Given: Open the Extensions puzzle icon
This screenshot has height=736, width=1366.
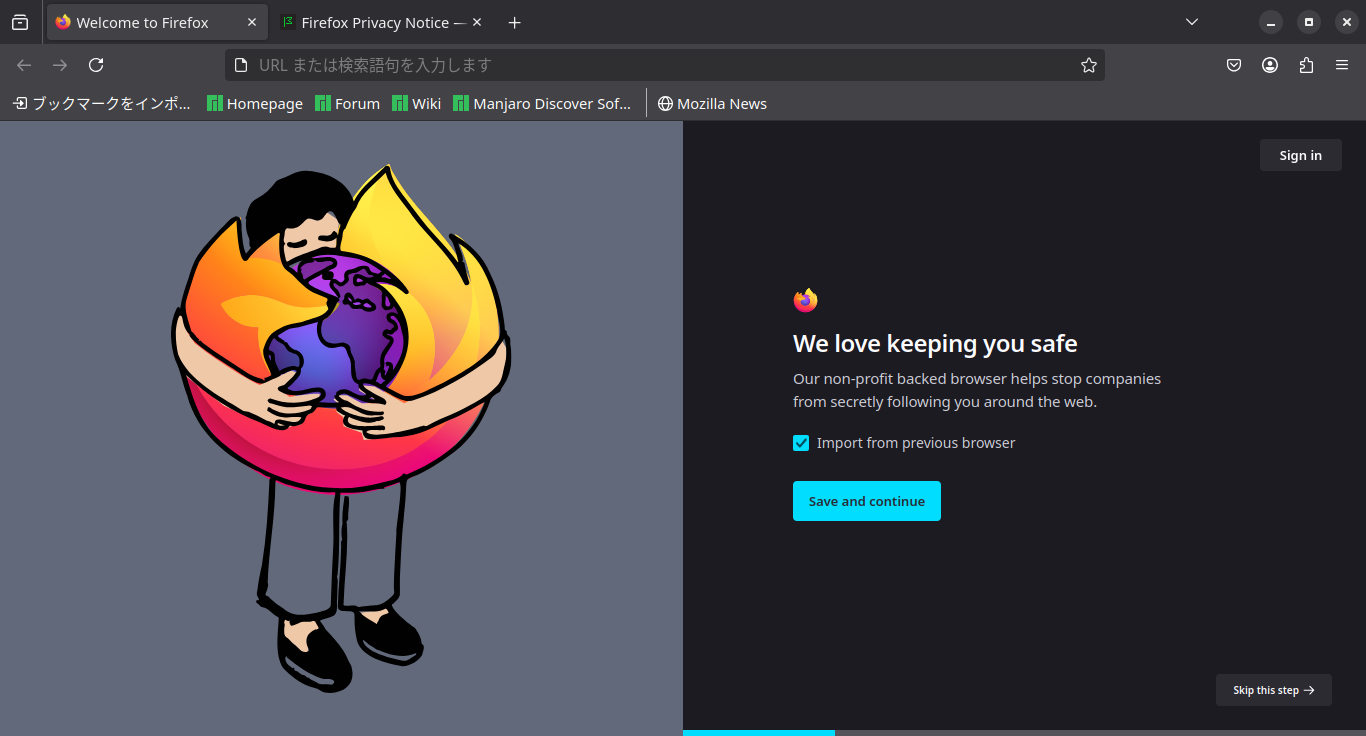Looking at the screenshot, I should 1306,65.
